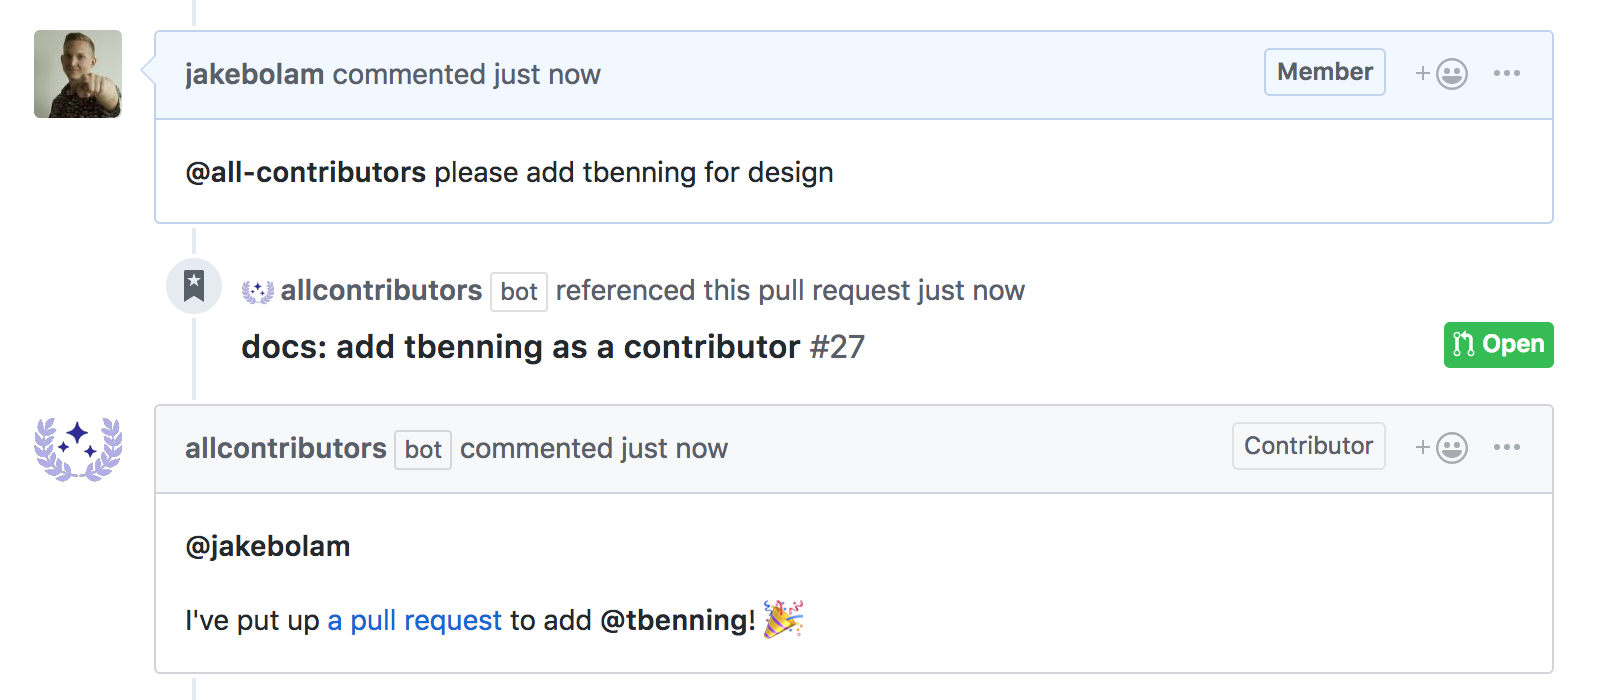Click the green Open pull request badge

click(x=1498, y=345)
